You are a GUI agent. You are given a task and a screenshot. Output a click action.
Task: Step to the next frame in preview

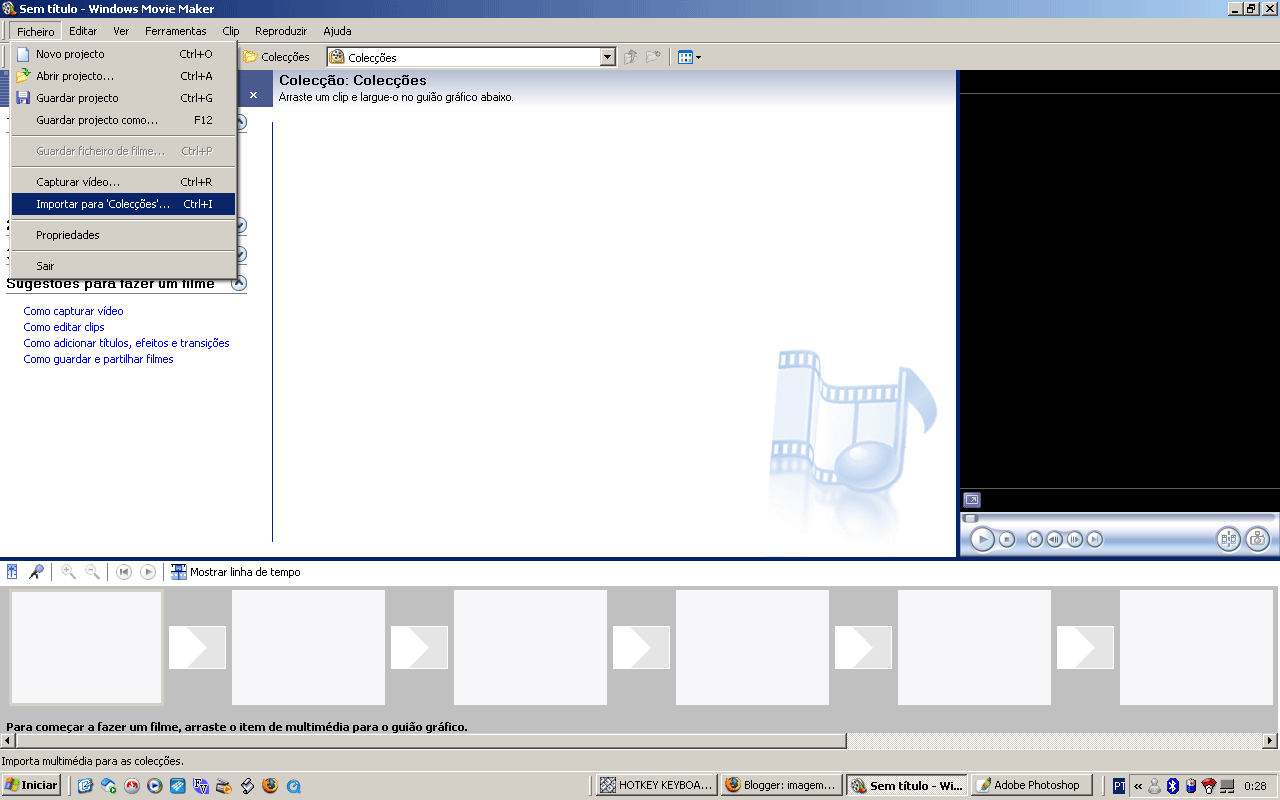[1075, 540]
